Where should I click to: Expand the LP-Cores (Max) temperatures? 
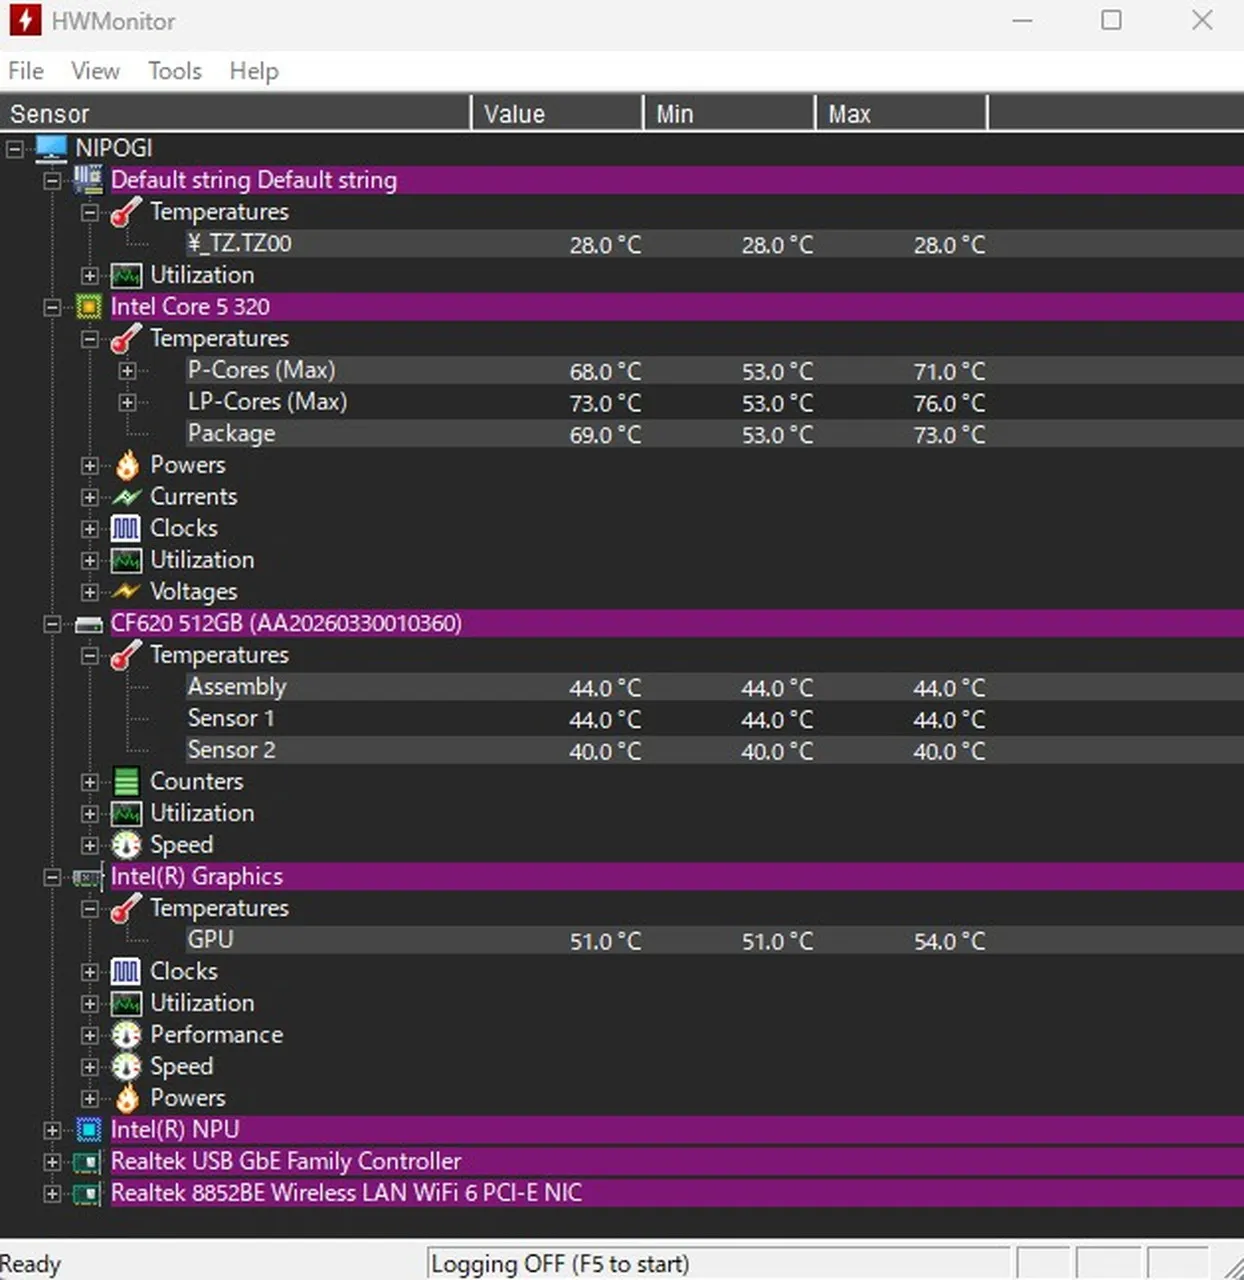coord(127,403)
